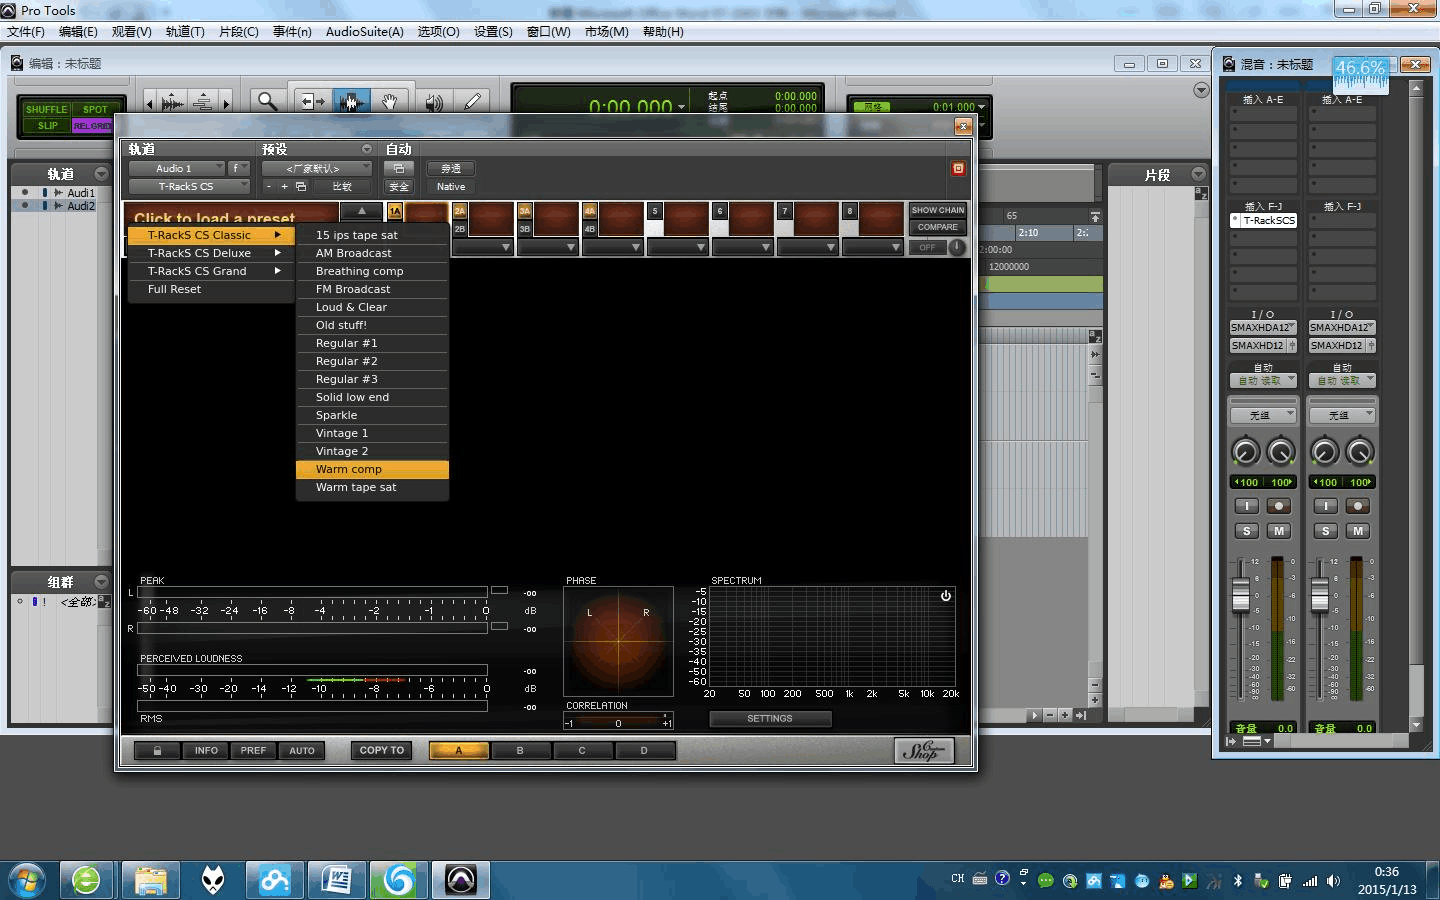Toggle plugin bypass button

click(451, 169)
